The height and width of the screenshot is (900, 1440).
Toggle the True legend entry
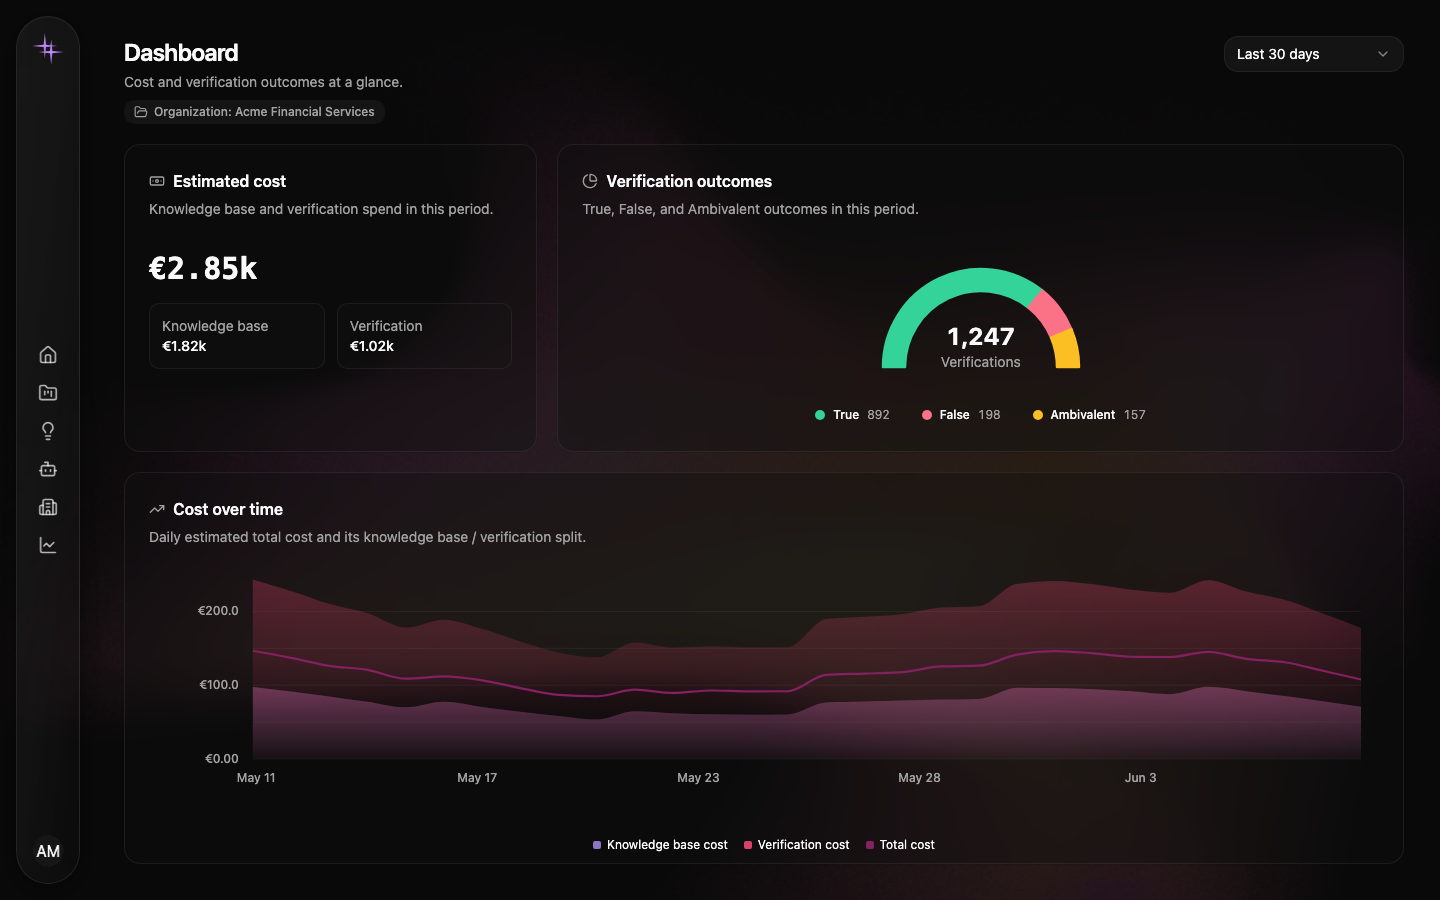click(x=852, y=415)
